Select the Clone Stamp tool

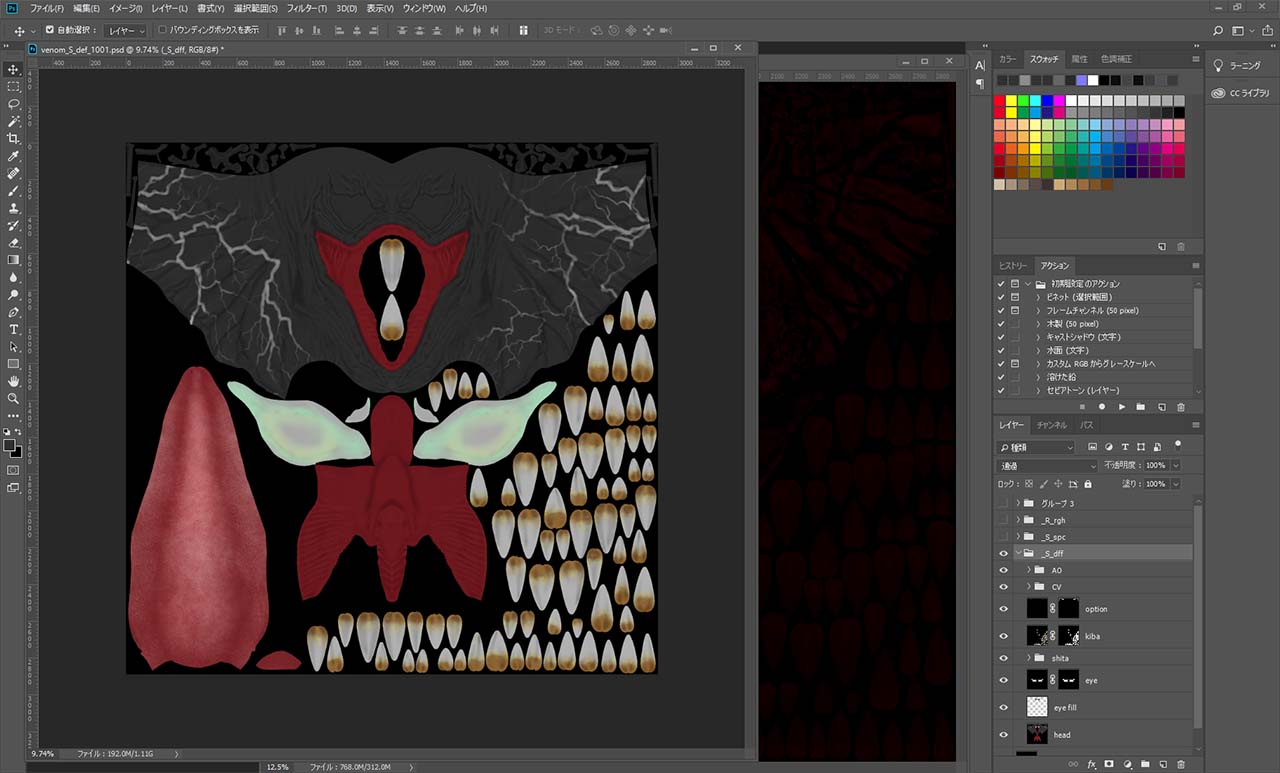pos(13,208)
